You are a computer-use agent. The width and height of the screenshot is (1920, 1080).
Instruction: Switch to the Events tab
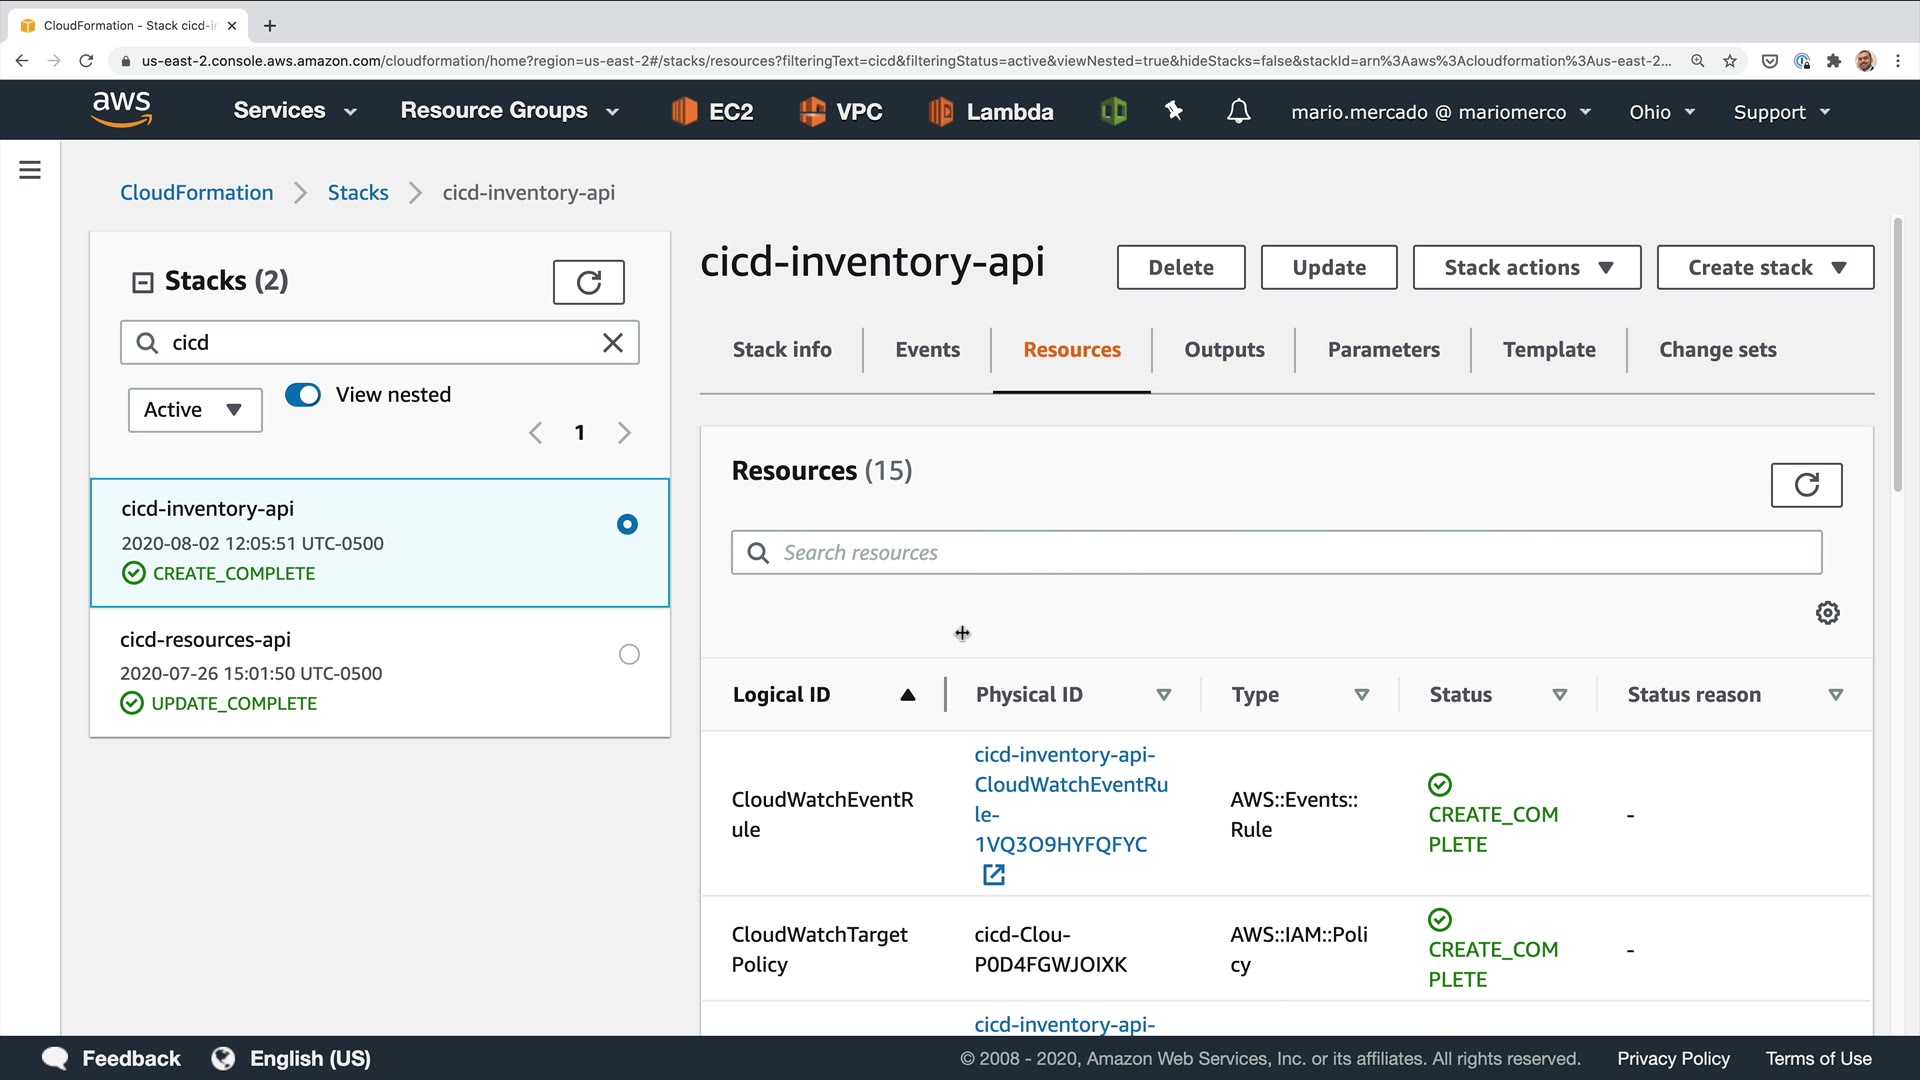(x=927, y=350)
